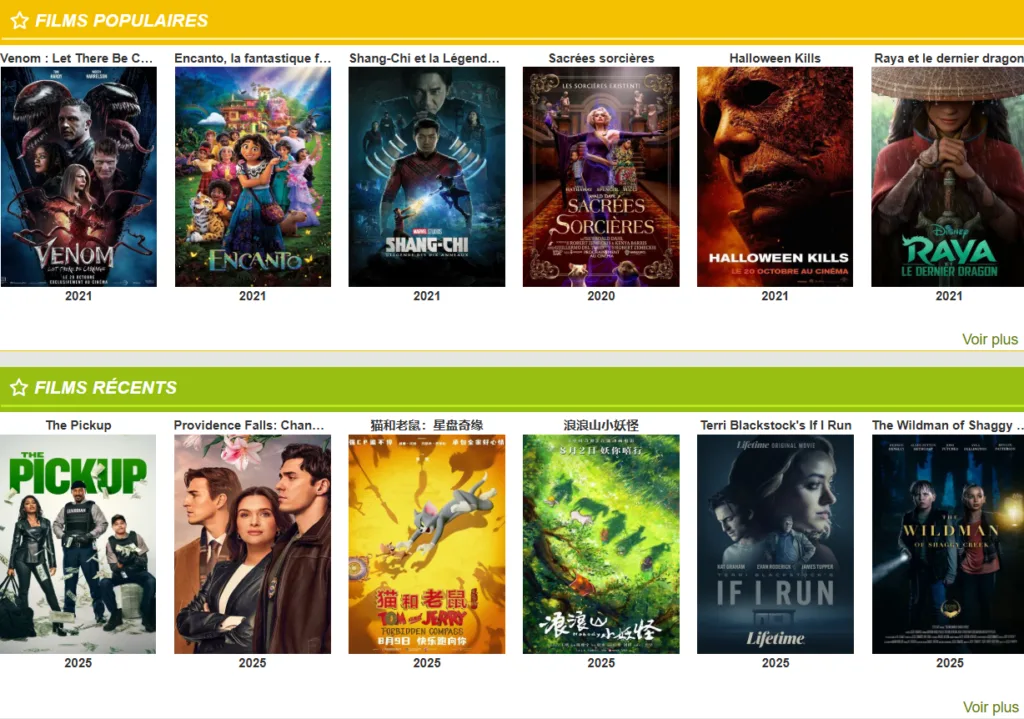This screenshot has width=1024, height=719.
Task: Open the Sacrées sorcières poster
Action: (601, 176)
